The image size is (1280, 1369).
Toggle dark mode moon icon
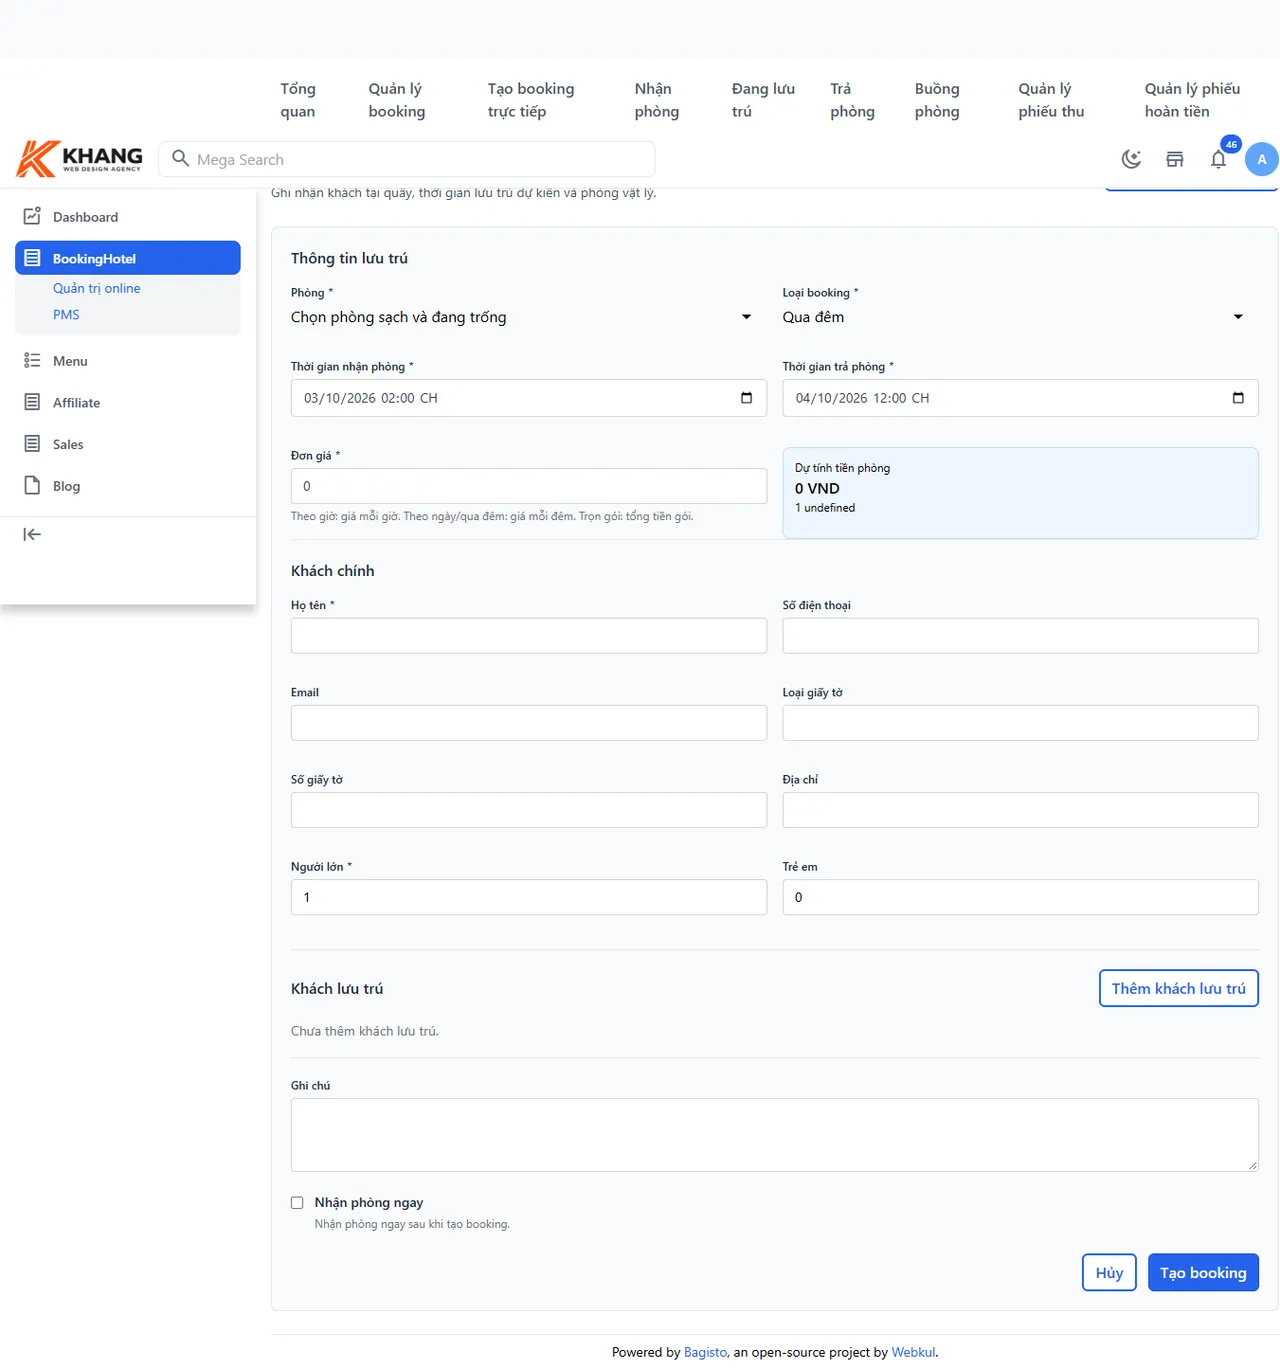1131,159
